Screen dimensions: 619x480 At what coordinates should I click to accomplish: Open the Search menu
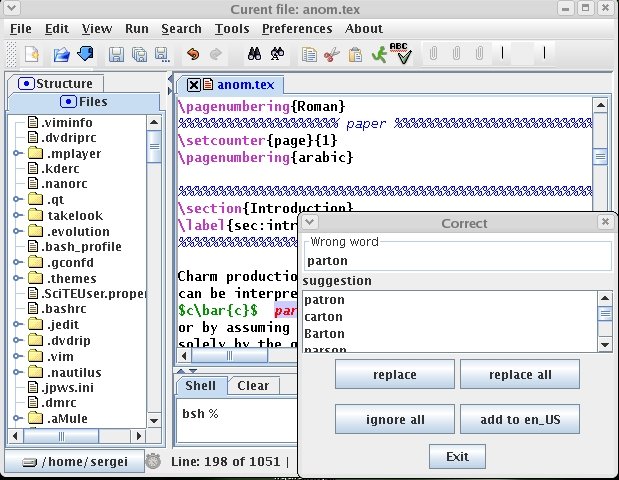pyautogui.click(x=181, y=29)
